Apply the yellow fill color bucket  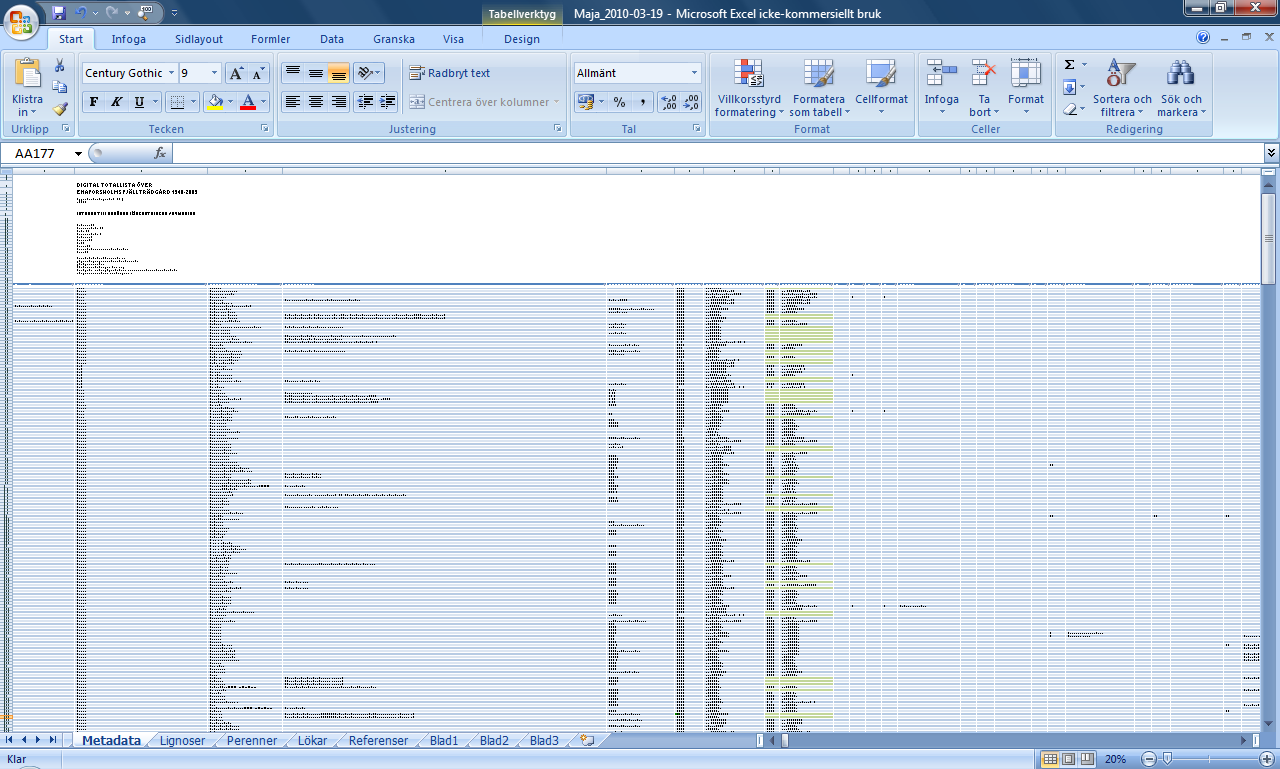click(215, 102)
